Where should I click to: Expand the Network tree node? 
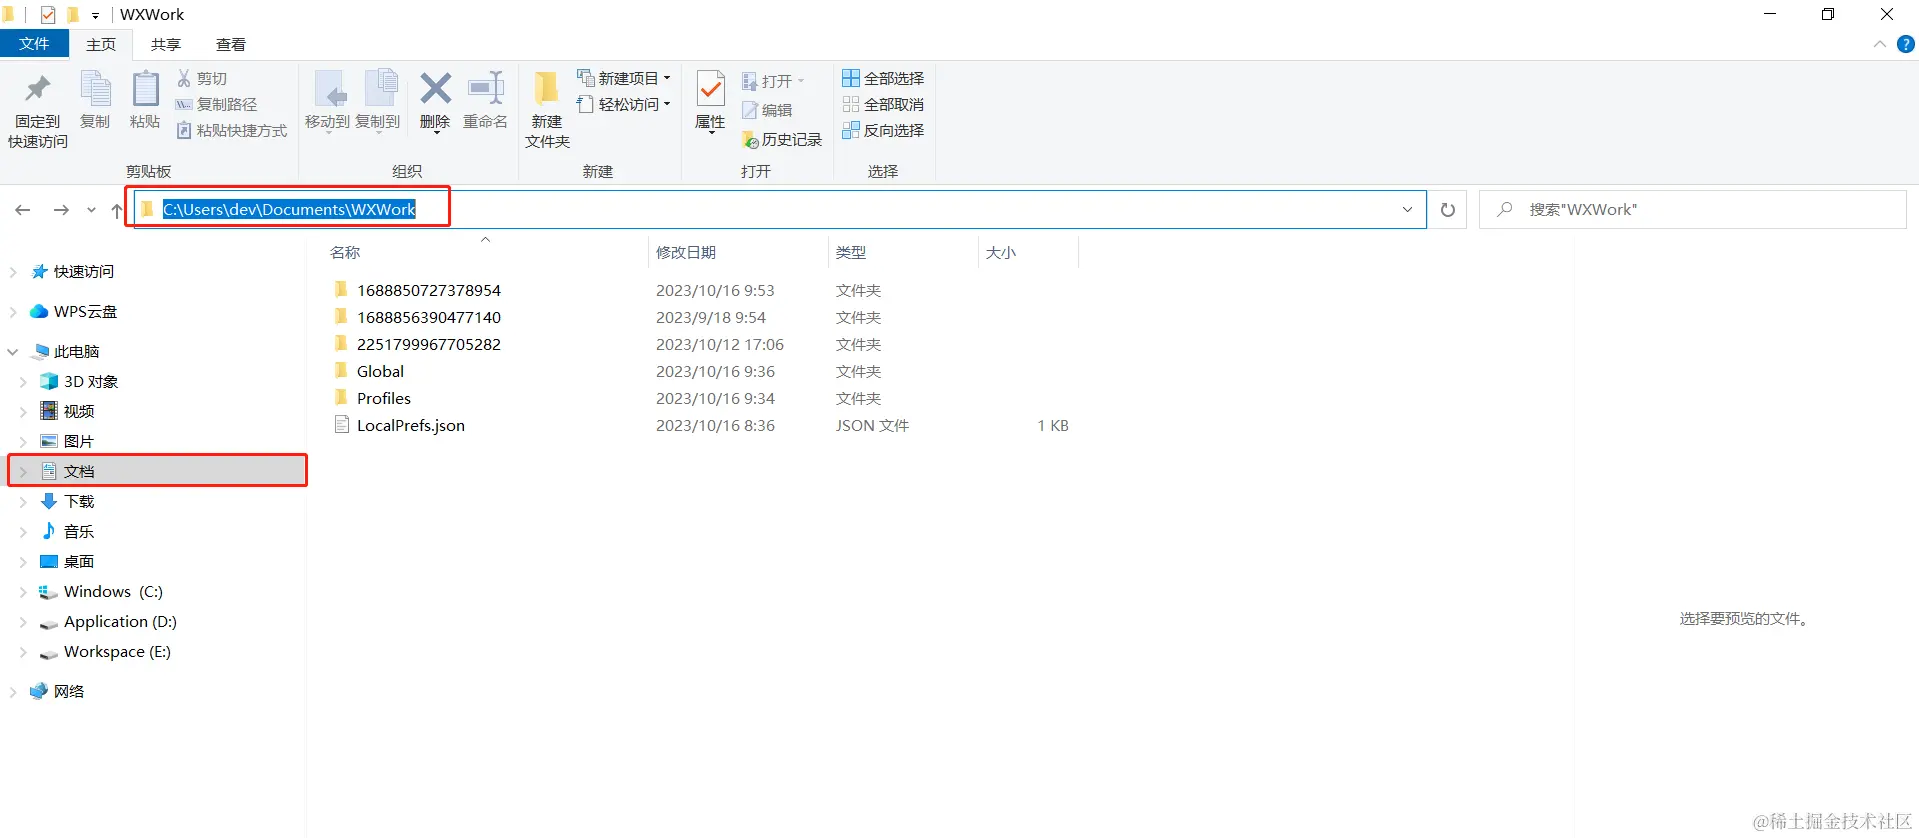[x=13, y=692]
